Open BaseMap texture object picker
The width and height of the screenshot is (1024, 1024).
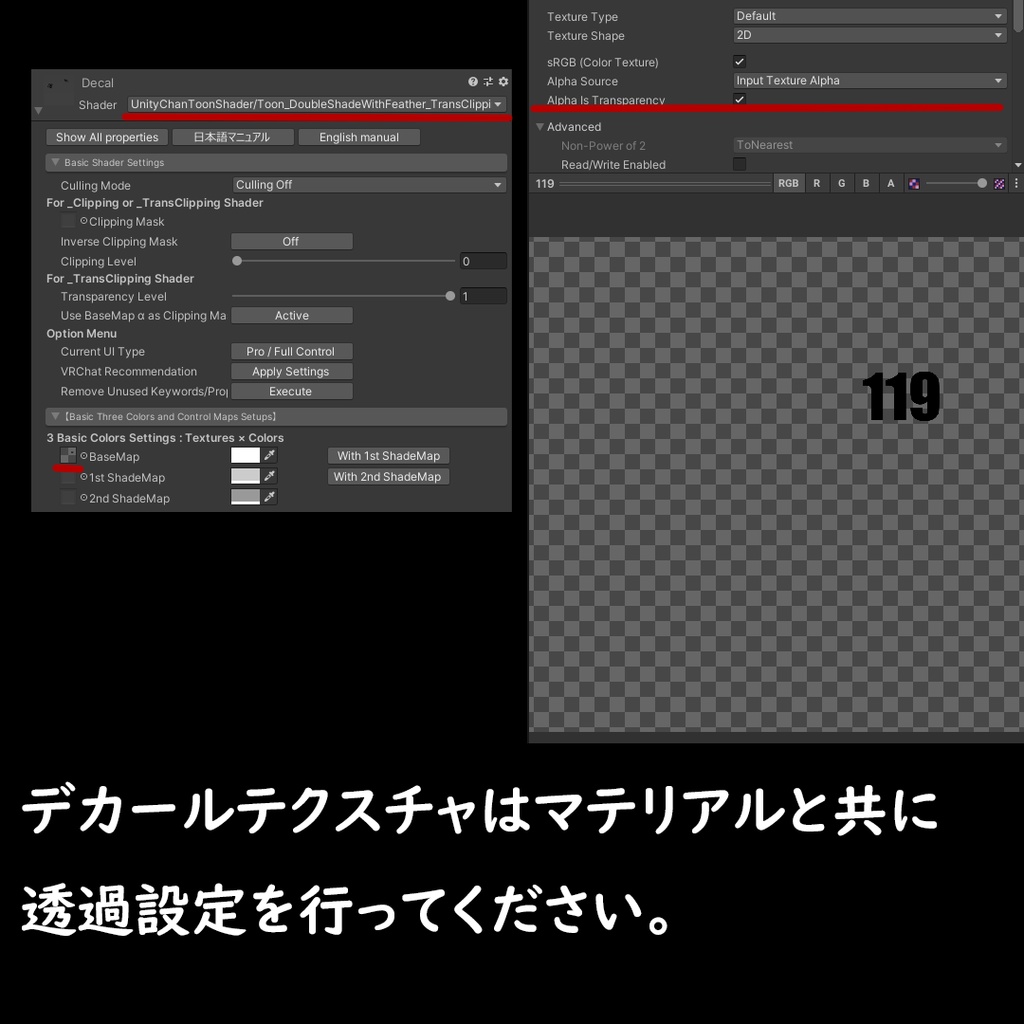[84, 456]
